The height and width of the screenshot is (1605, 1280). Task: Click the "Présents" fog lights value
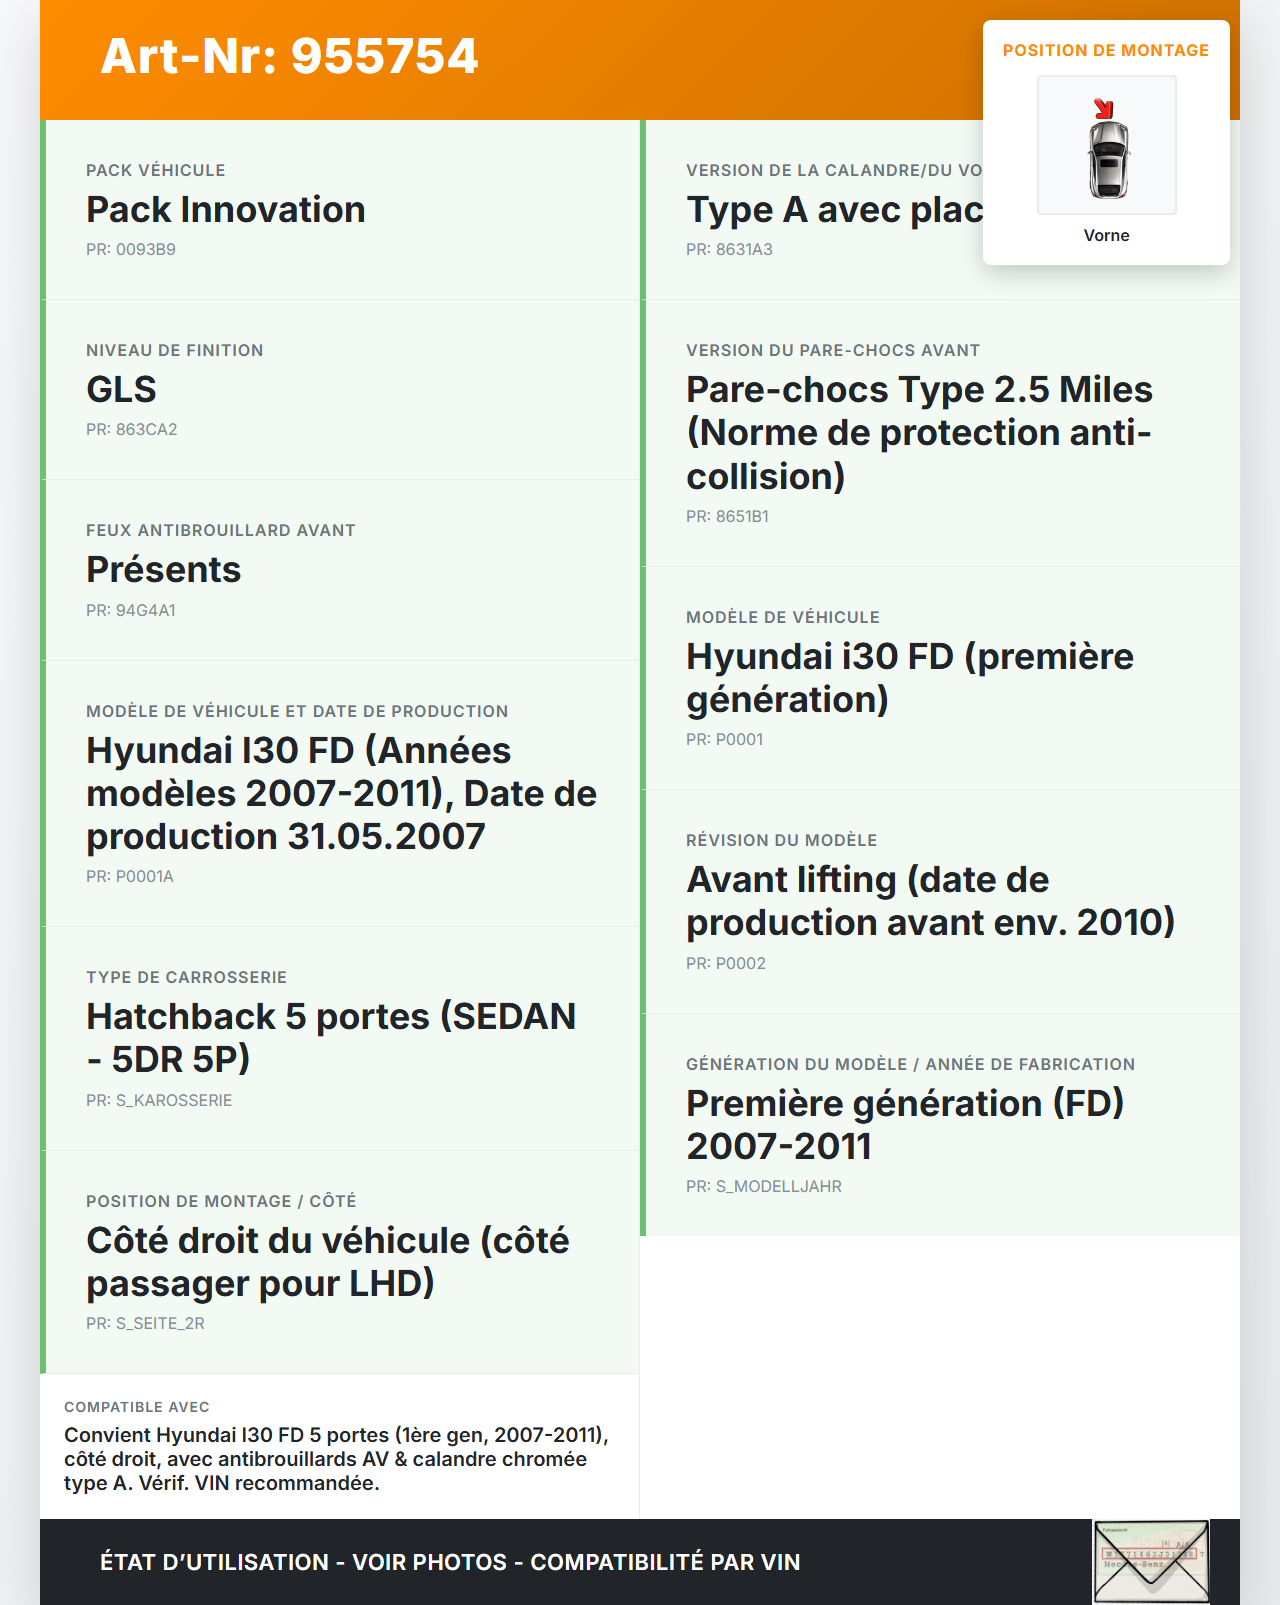(164, 570)
